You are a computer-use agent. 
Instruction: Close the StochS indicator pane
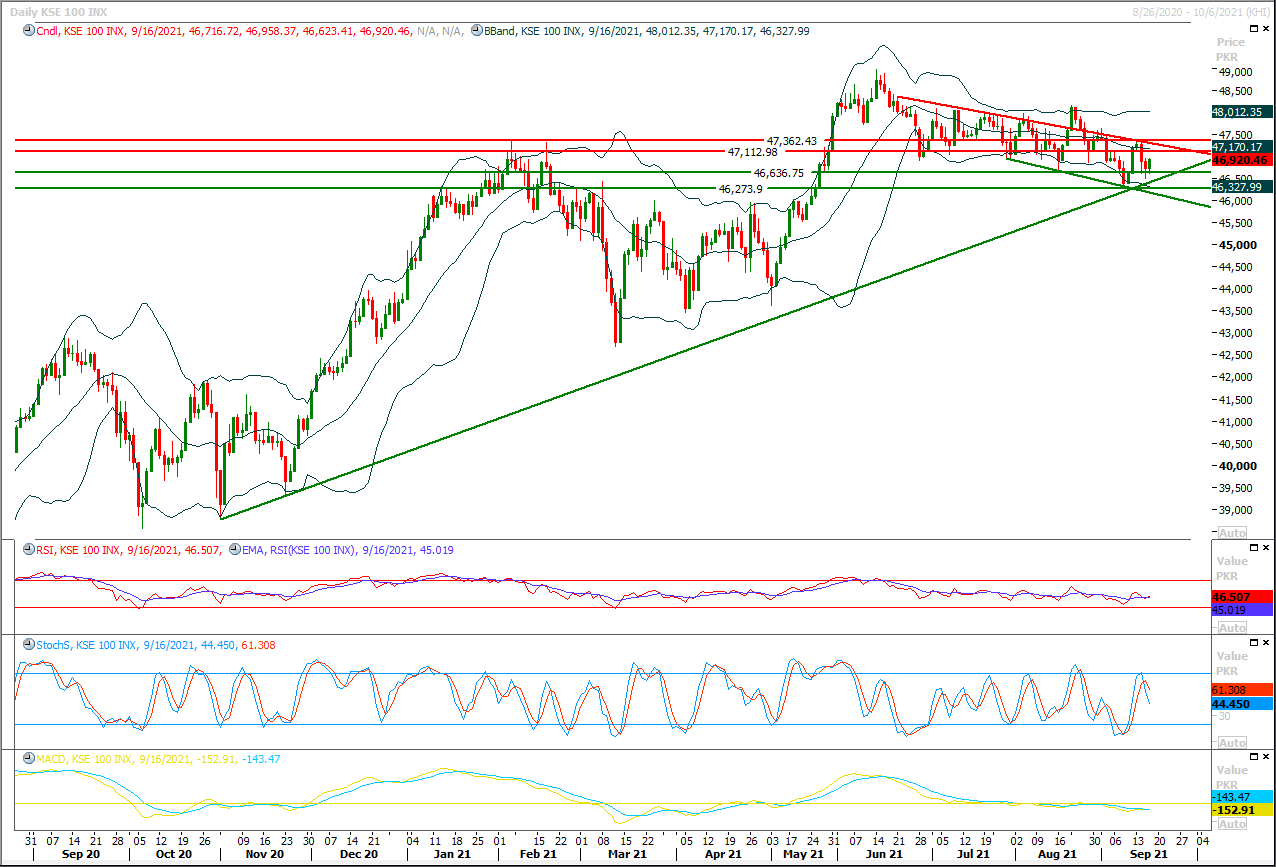(x=1266, y=643)
